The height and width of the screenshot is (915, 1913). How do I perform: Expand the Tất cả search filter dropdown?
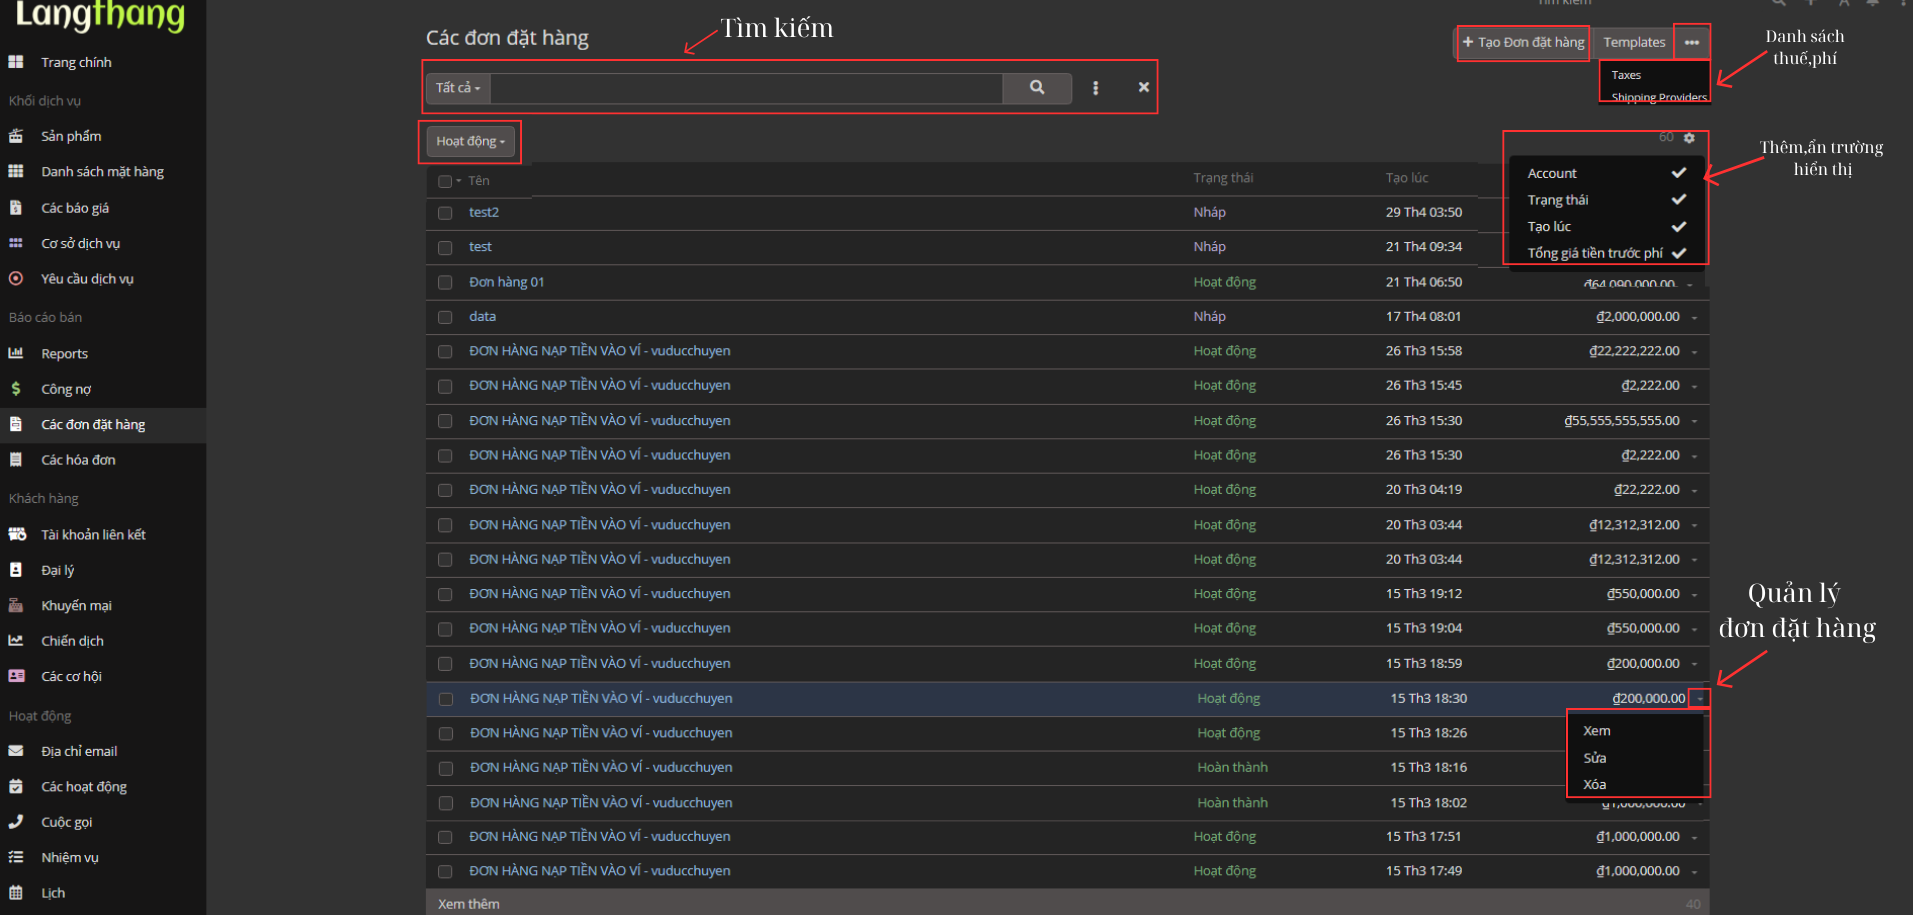pos(458,88)
